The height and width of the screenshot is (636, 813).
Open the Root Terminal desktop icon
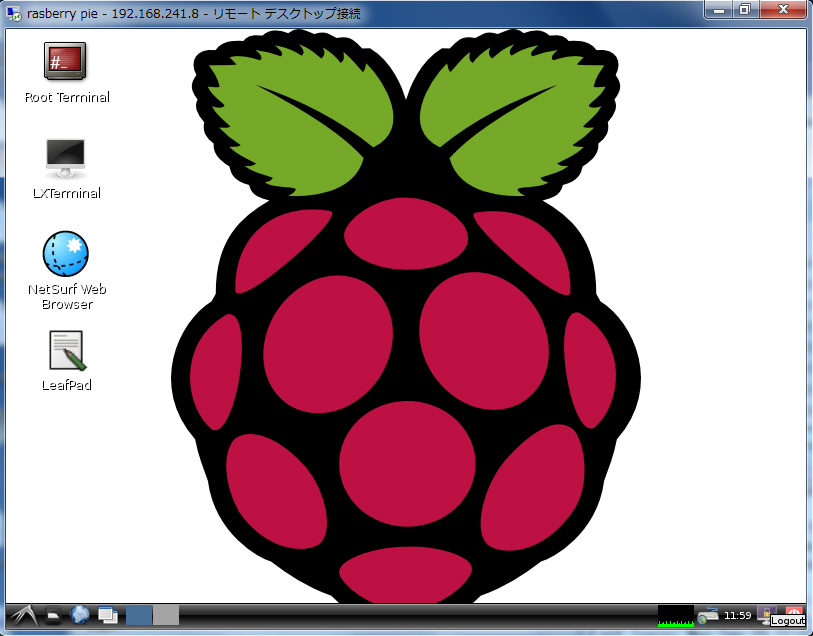[x=65, y=61]
